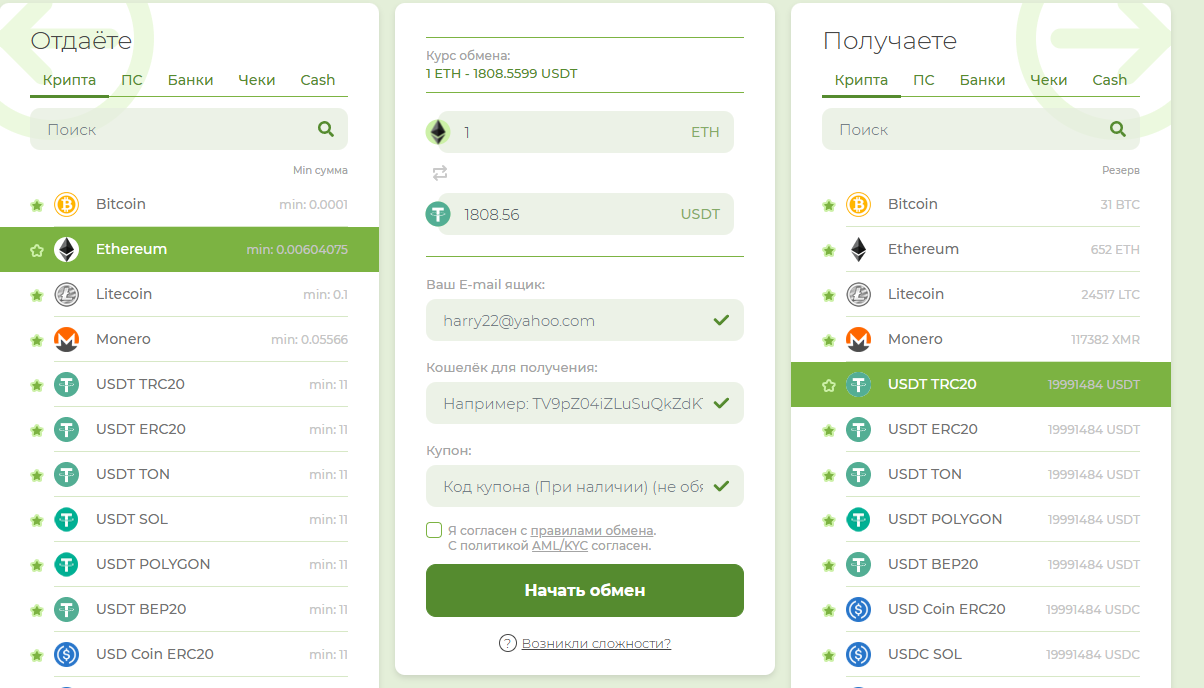The width and height of the screenshot is (1204, 688).
Task: Click the Litecoin icon in the right panel
Action: tap(858, 294)
